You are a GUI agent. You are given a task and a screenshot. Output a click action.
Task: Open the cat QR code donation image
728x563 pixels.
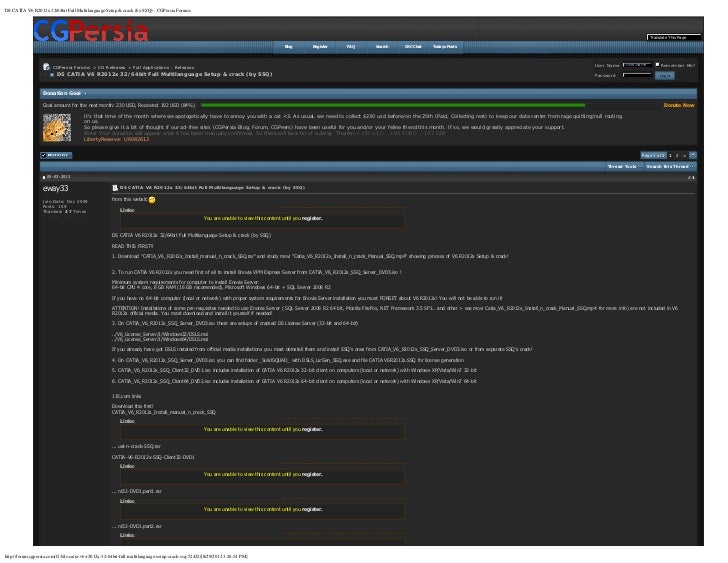[57, 128]
